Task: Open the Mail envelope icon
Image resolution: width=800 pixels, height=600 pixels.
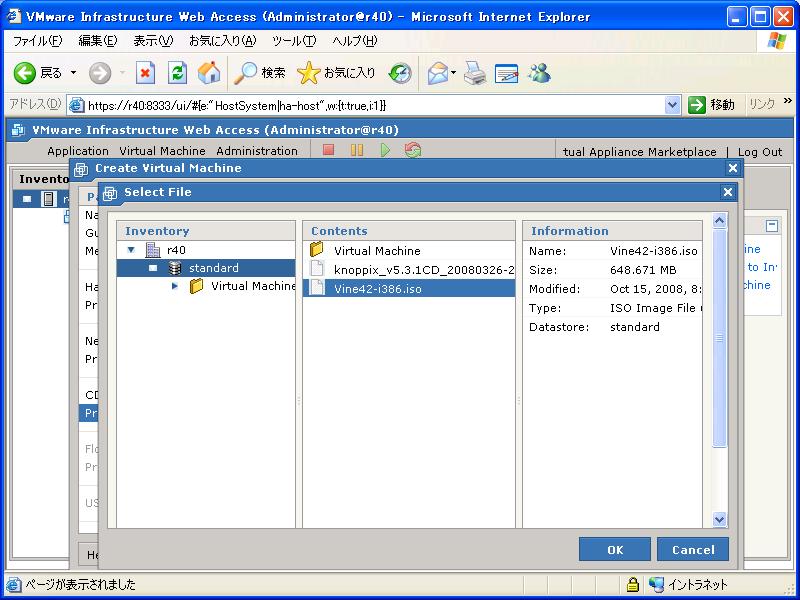Action: click(x=437, y=73)
